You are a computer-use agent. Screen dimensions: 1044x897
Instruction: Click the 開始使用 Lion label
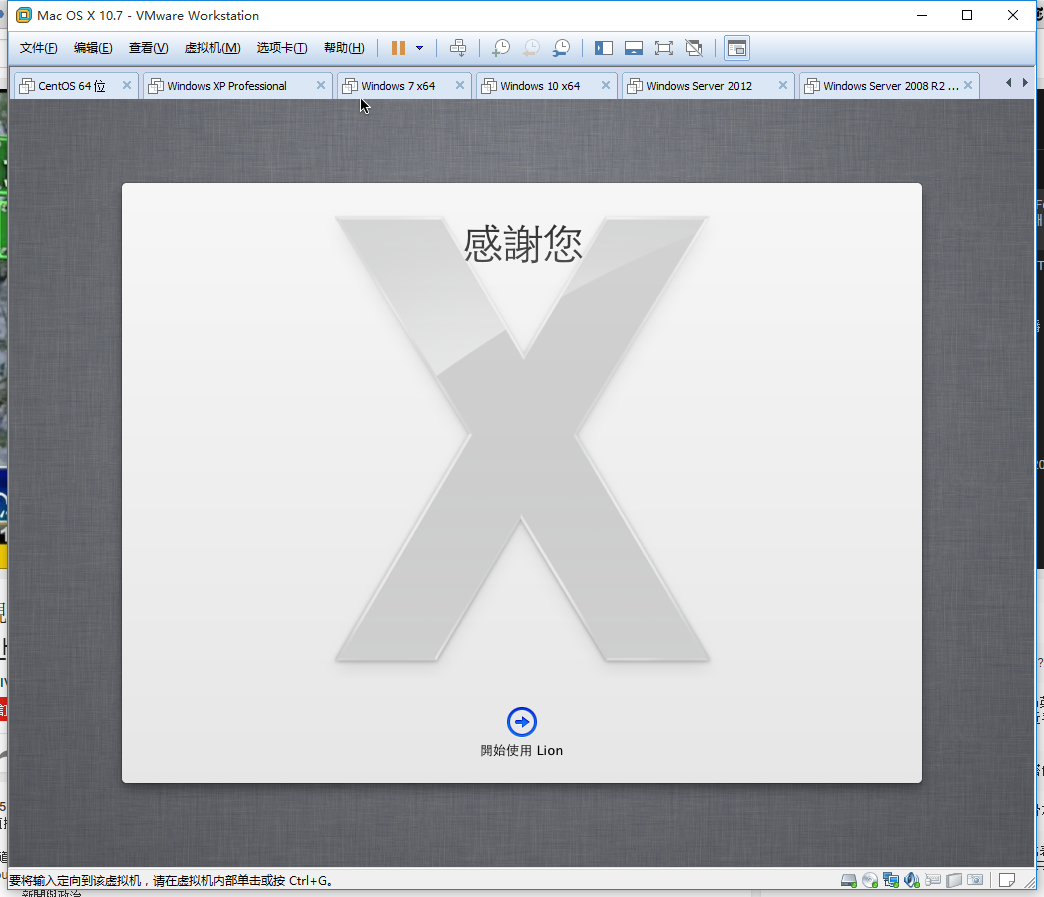click(522, 750)
